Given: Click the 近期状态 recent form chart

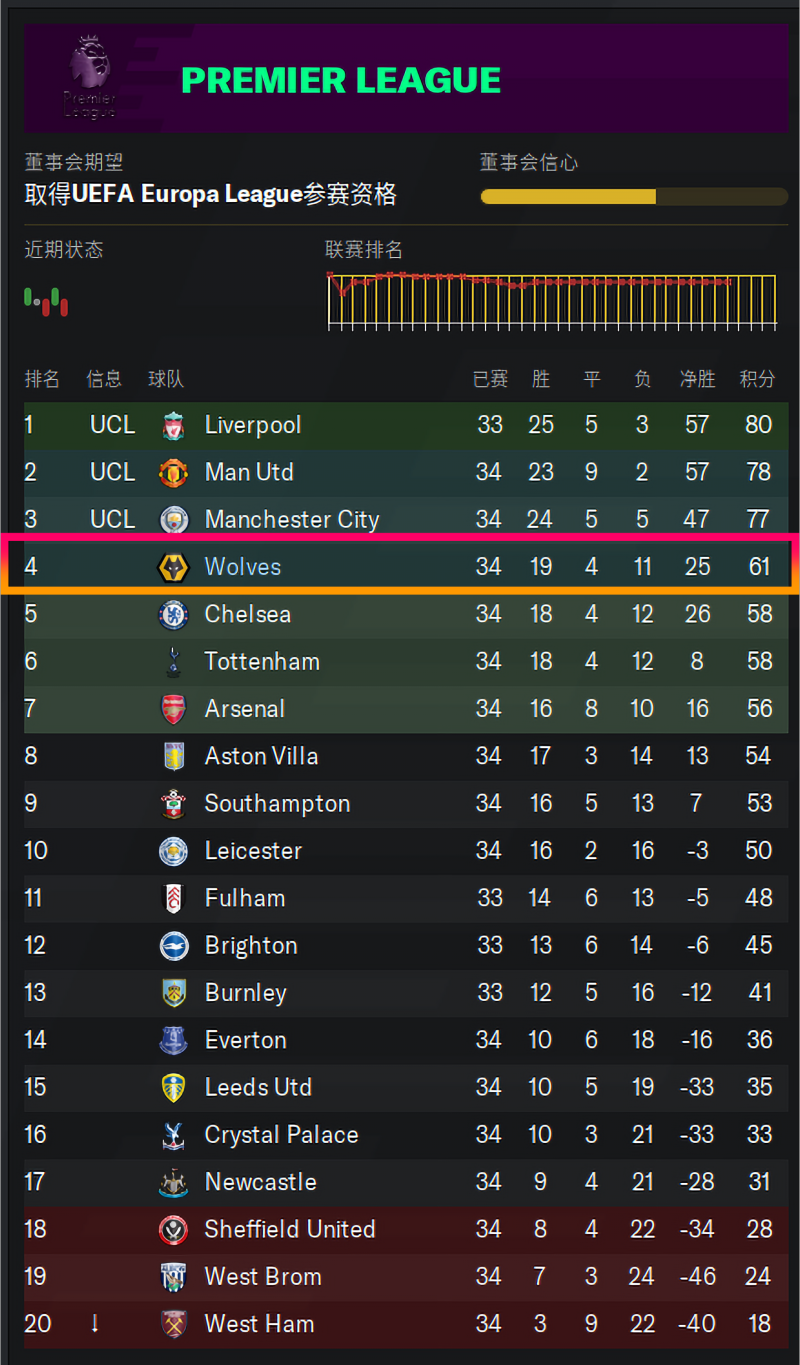Looking at the screenshot, I should tap(46, 301).
